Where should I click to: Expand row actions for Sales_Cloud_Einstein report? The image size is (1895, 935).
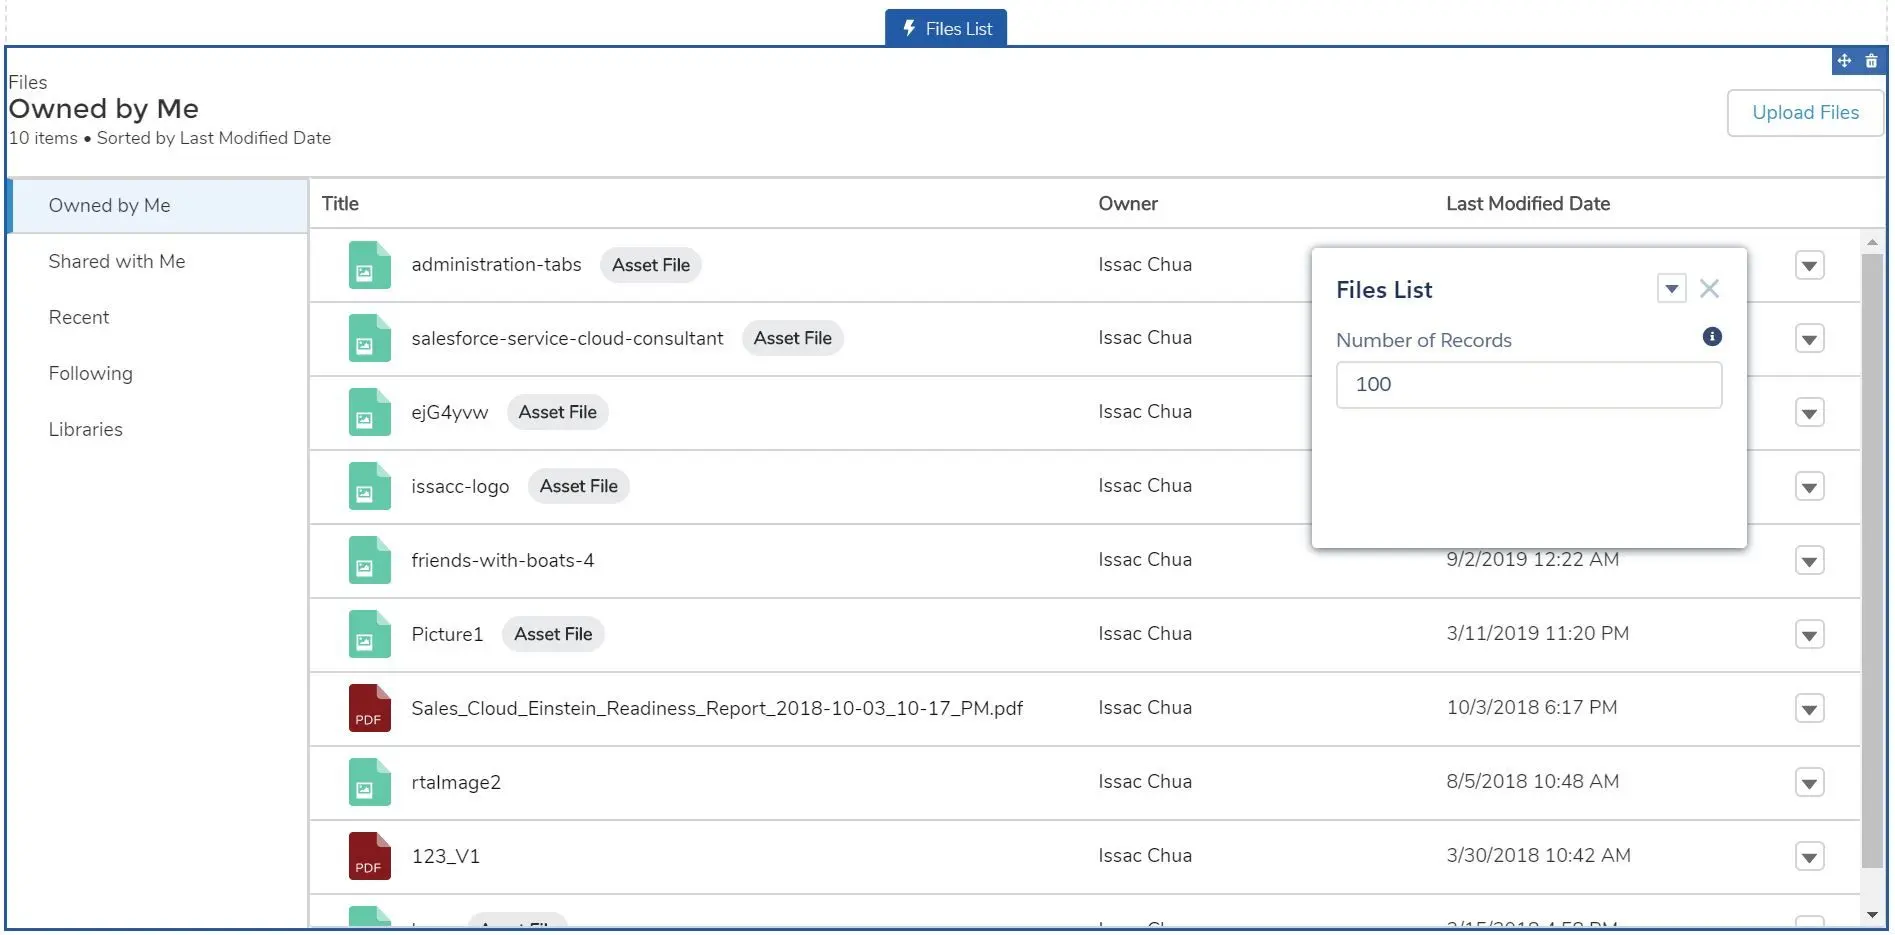[x=1809, y=709]
